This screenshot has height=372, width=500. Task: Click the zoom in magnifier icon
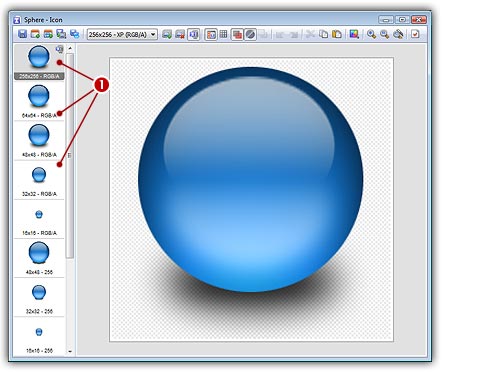371,34
